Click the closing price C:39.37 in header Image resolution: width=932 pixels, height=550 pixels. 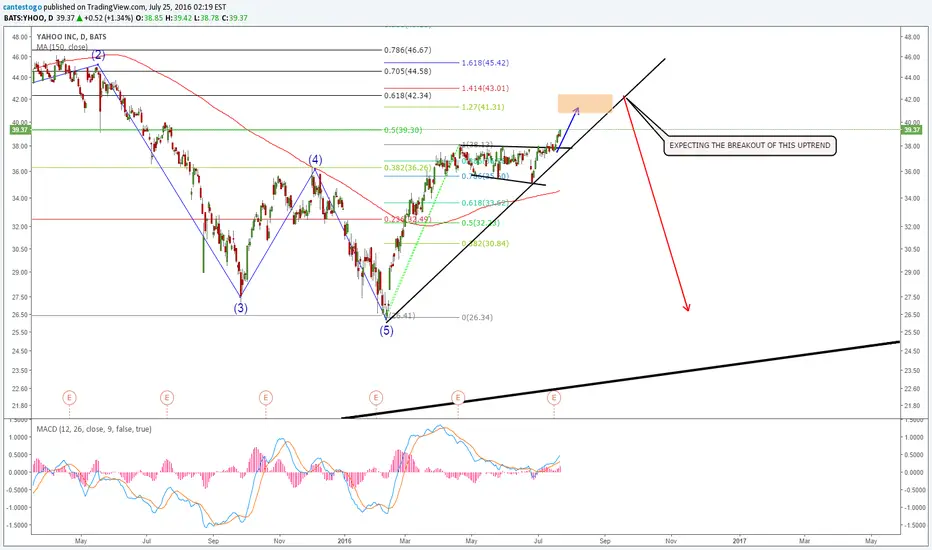pyautogui.click(x=235, y=18)
